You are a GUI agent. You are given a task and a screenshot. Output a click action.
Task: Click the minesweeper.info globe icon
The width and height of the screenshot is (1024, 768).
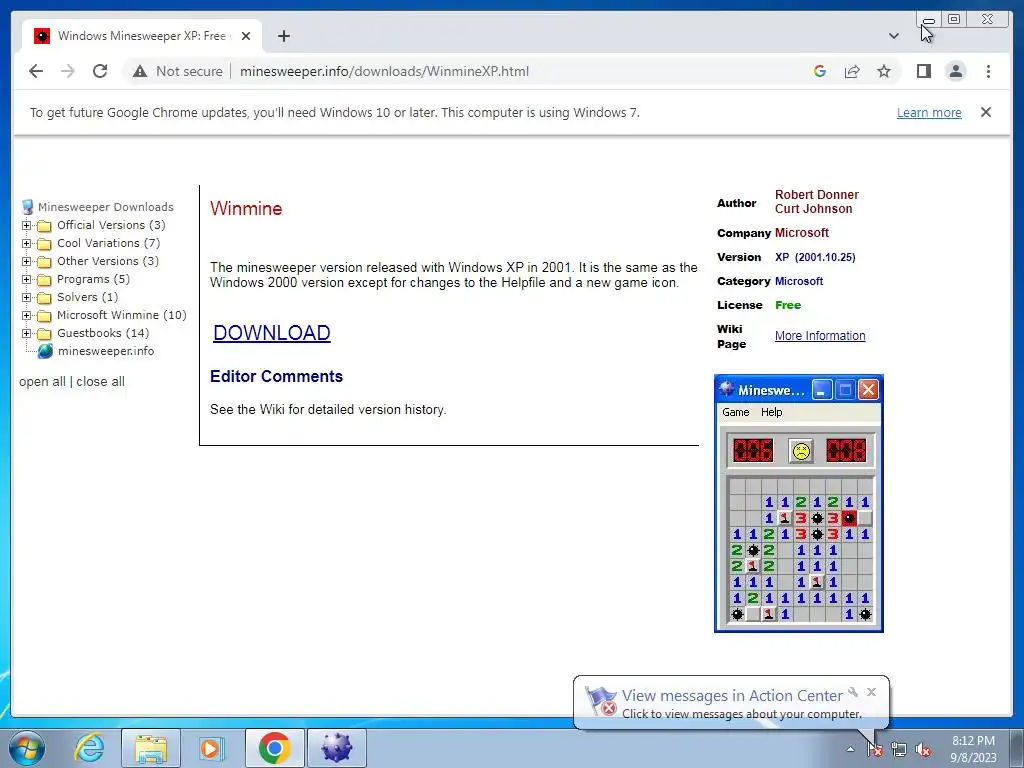click(45, 351)
